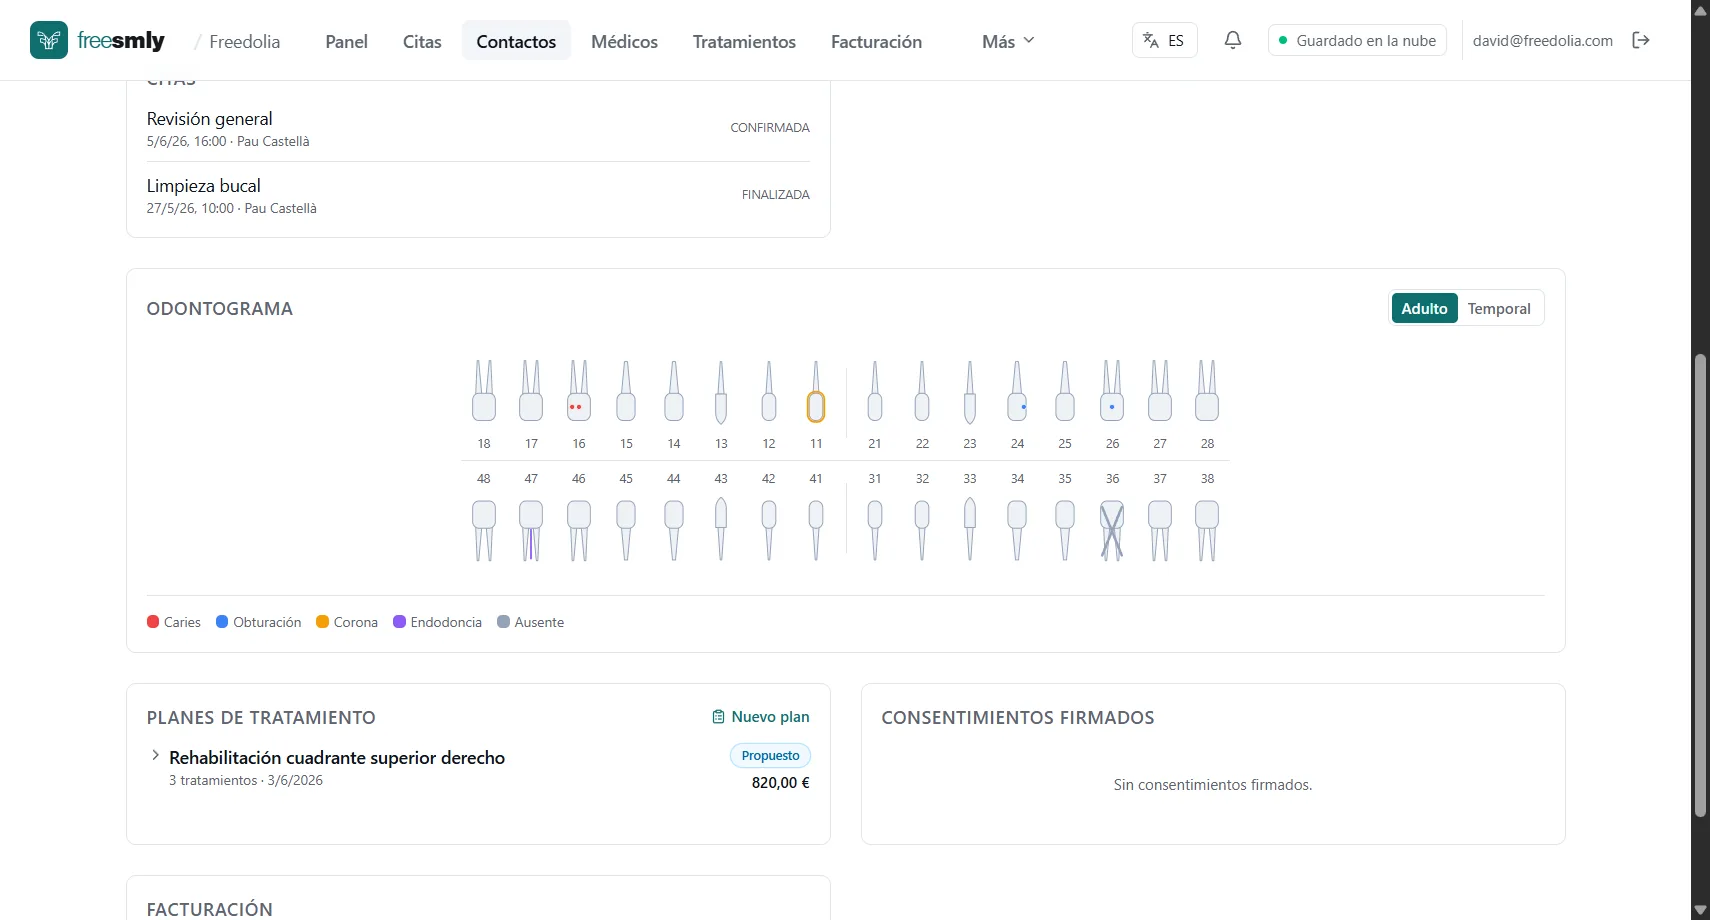Open the Revisión general appointment
Viewport: 1710px width, 920px height.
[478, 128]
